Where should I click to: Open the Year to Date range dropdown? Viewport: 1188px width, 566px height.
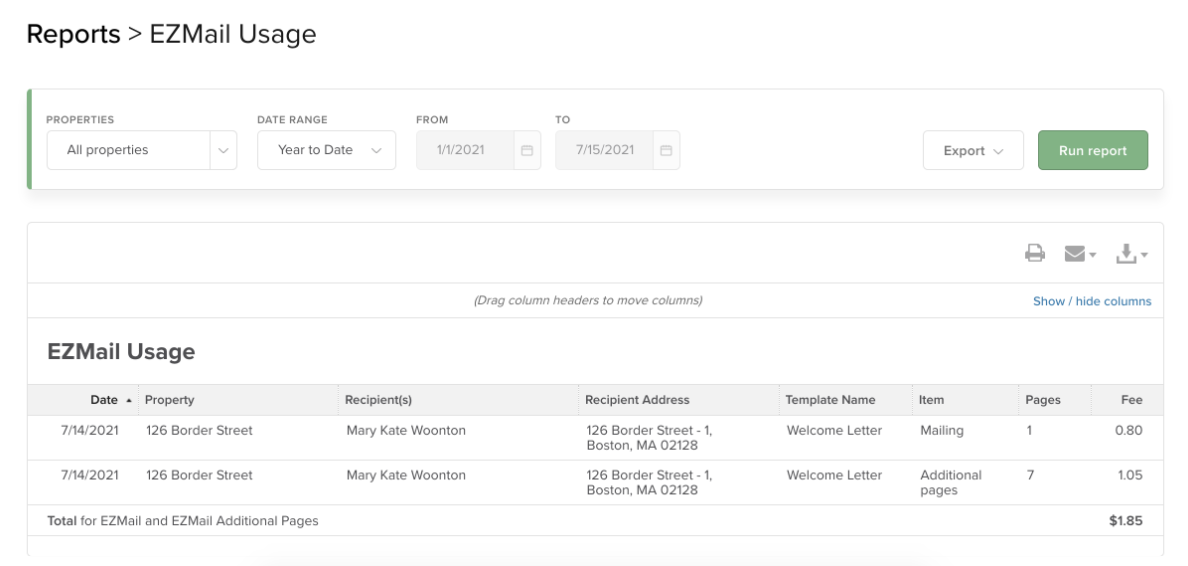coord(326,150)
